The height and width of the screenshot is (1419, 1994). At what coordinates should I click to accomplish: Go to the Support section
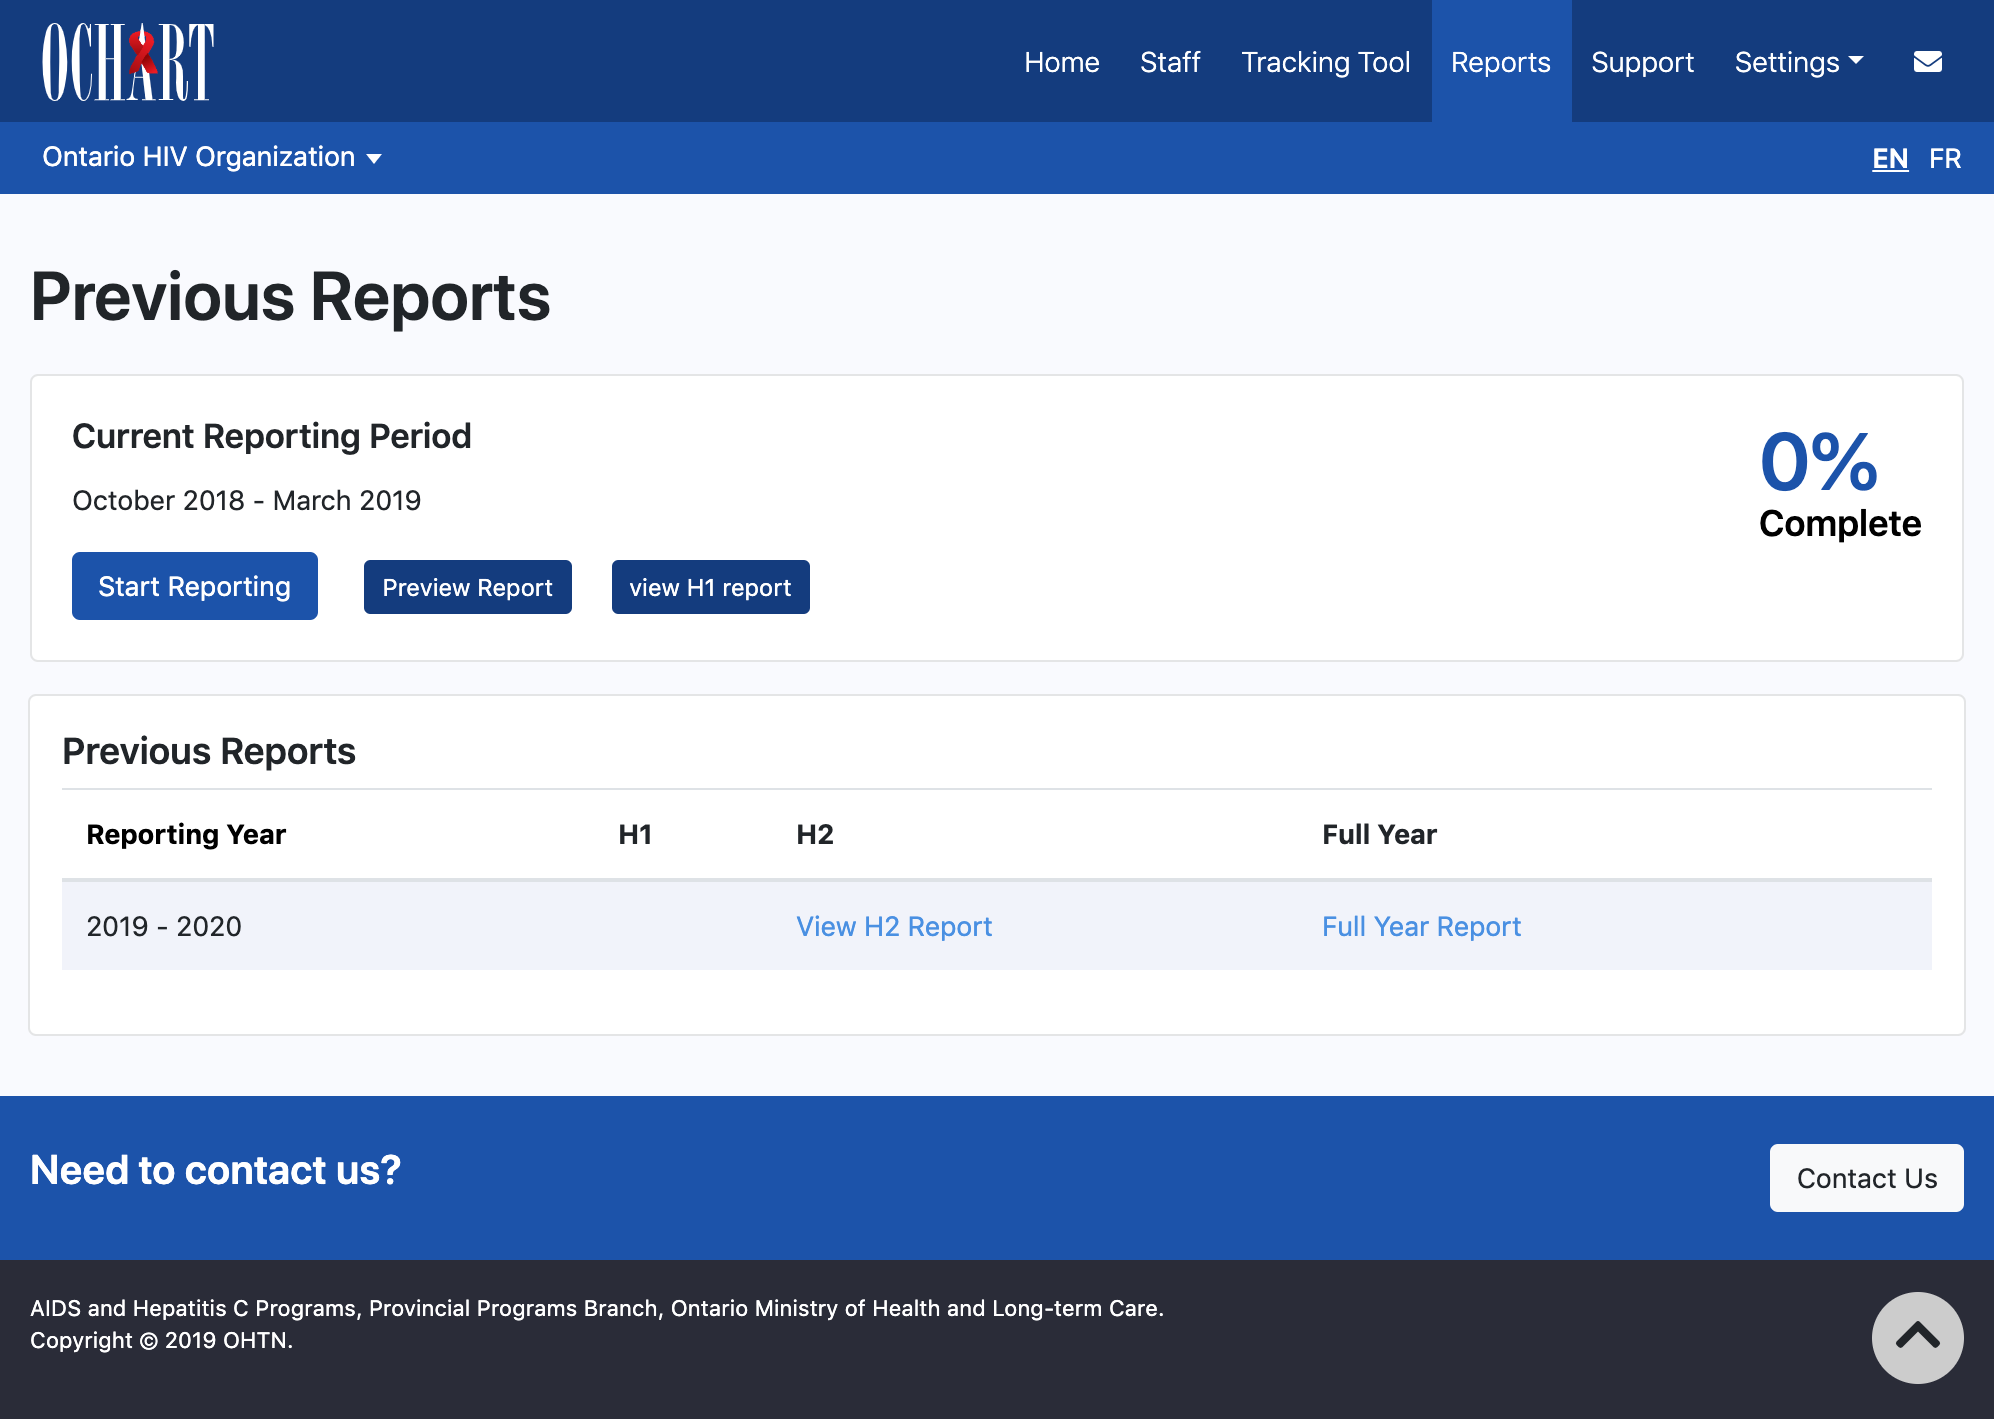tap(1642, 61)
